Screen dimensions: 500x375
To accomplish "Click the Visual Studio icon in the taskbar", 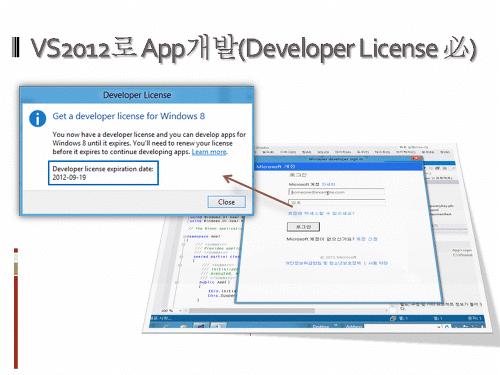I will 200,326.
